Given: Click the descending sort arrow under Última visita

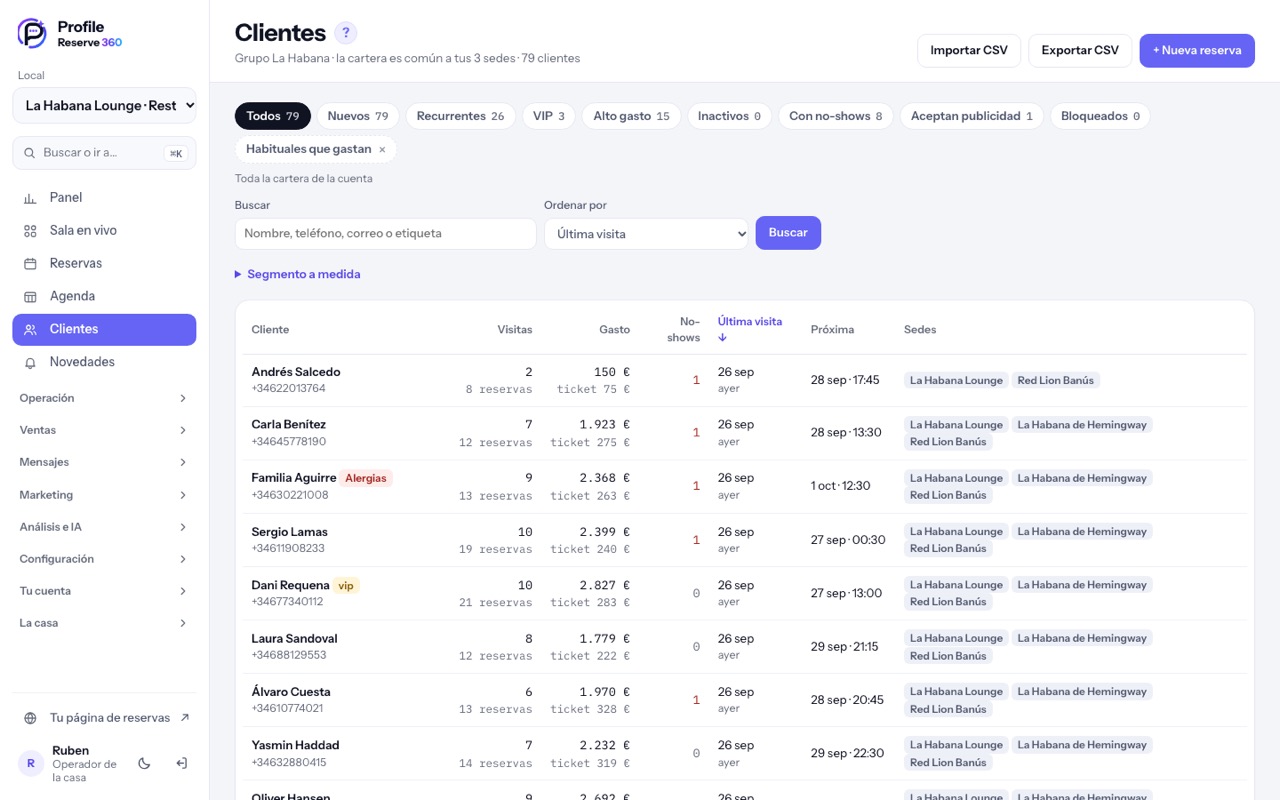Looking at the screenshot, I should (723, 338).
